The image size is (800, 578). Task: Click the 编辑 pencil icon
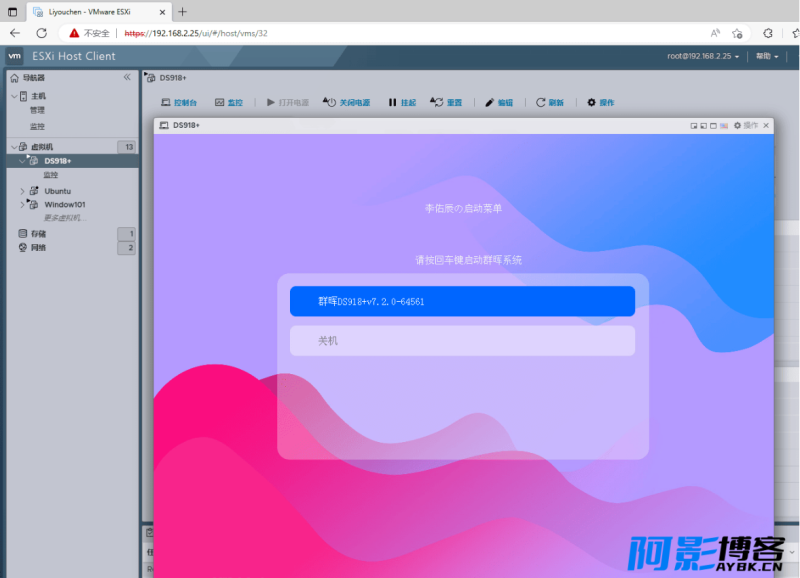(490, 102)
